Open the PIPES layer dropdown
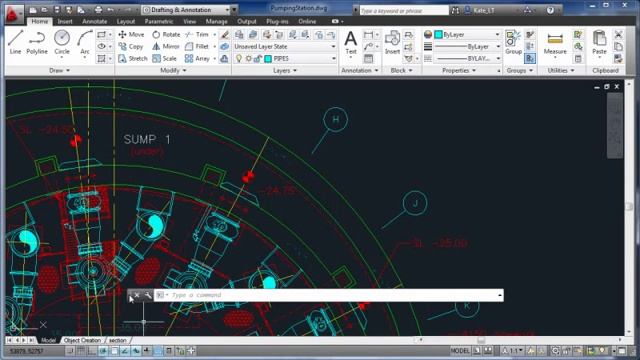This screenshot has width=640, height=360. [284, 59]
